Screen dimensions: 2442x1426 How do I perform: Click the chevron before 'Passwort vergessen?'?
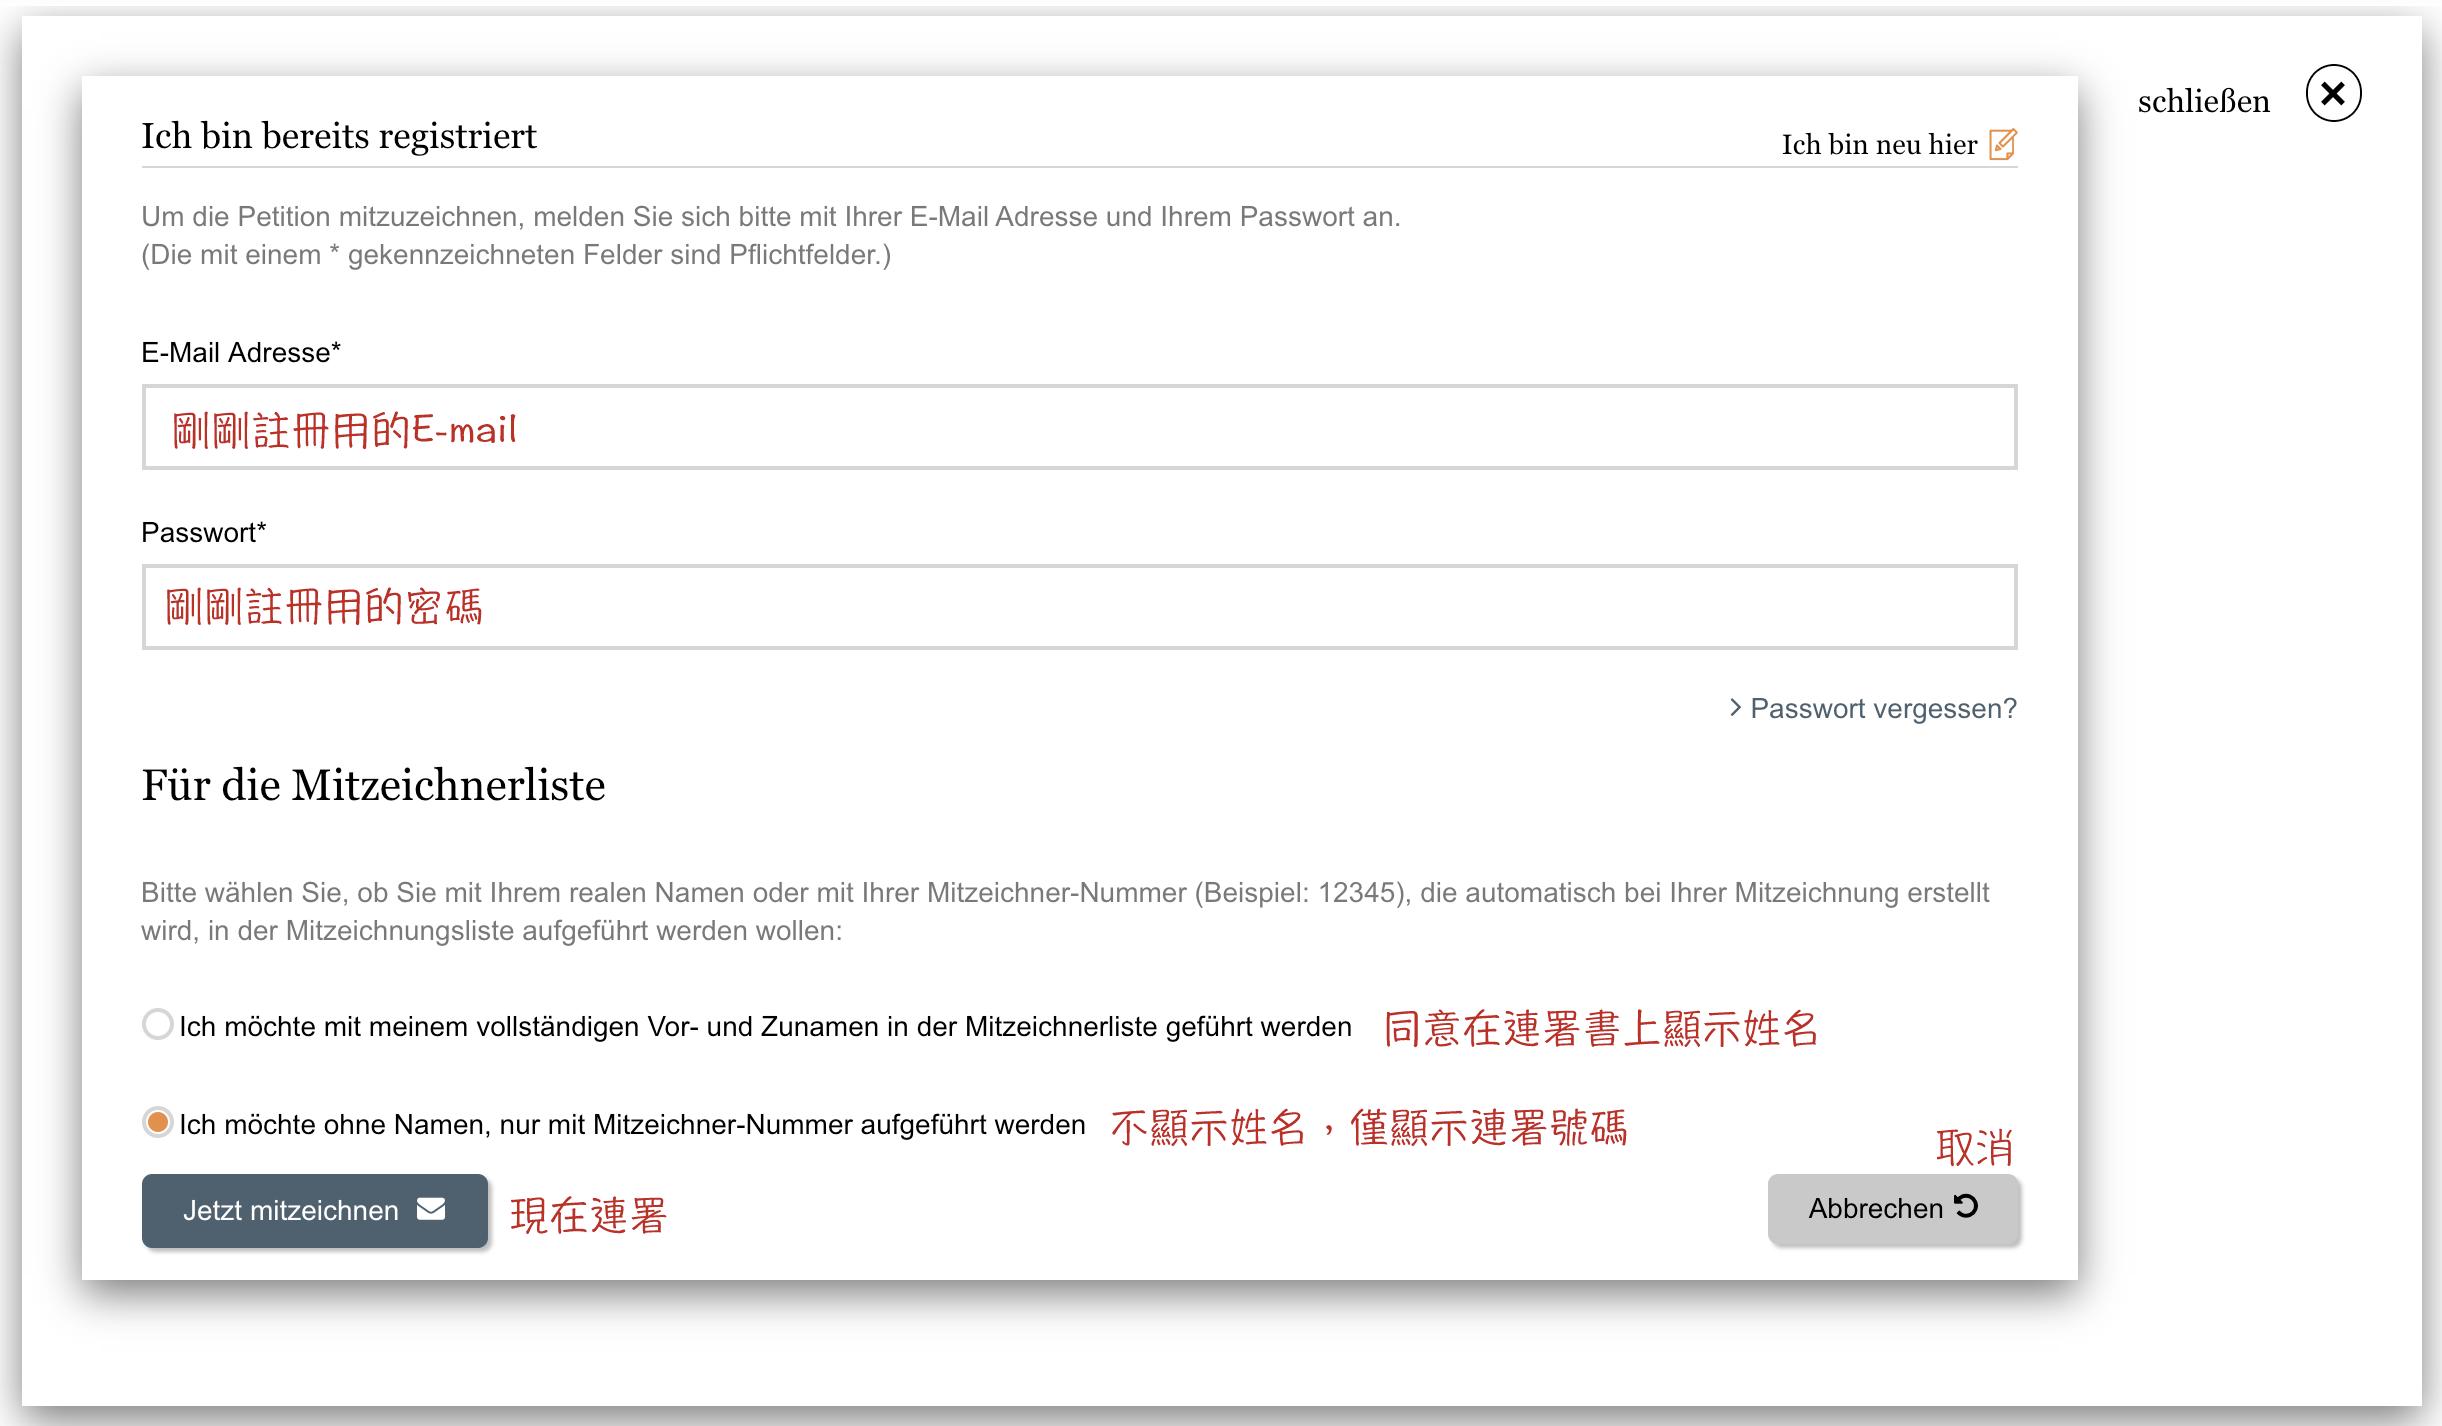tap(1735, 707)
